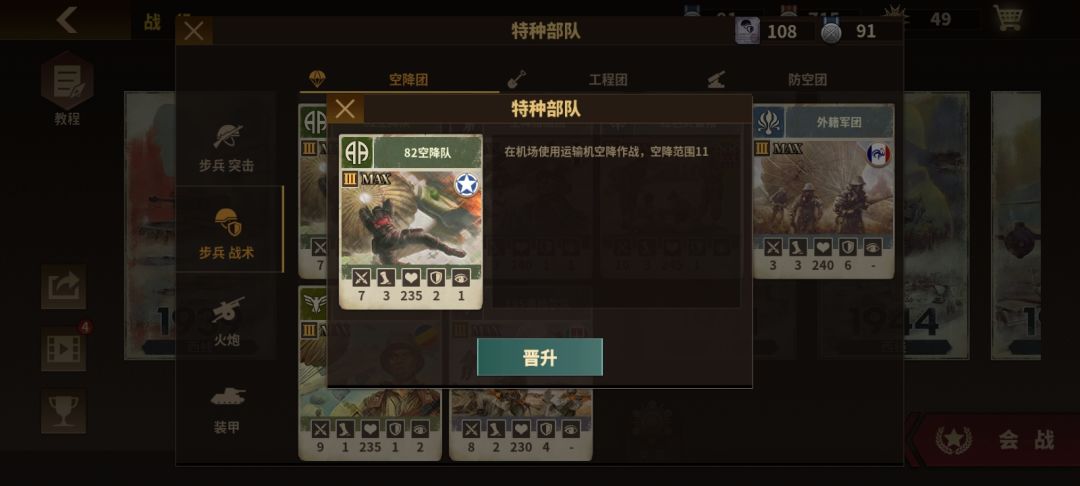Open the 教程 tutorial icon
The width and height of the screenshot is (1080, 486).
[67, 88]
